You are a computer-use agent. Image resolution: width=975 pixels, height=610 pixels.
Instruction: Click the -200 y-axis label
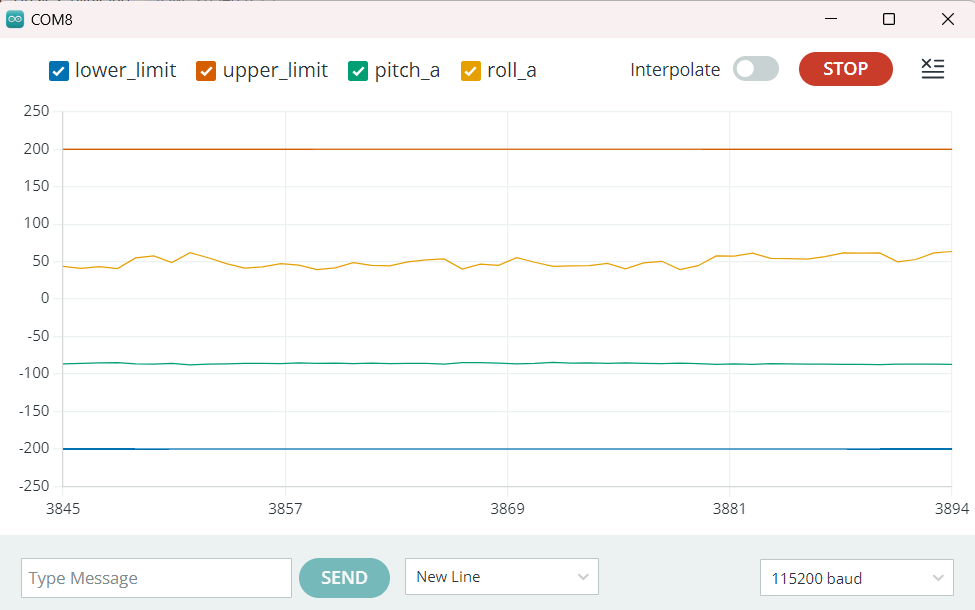[x=34, y=448]
